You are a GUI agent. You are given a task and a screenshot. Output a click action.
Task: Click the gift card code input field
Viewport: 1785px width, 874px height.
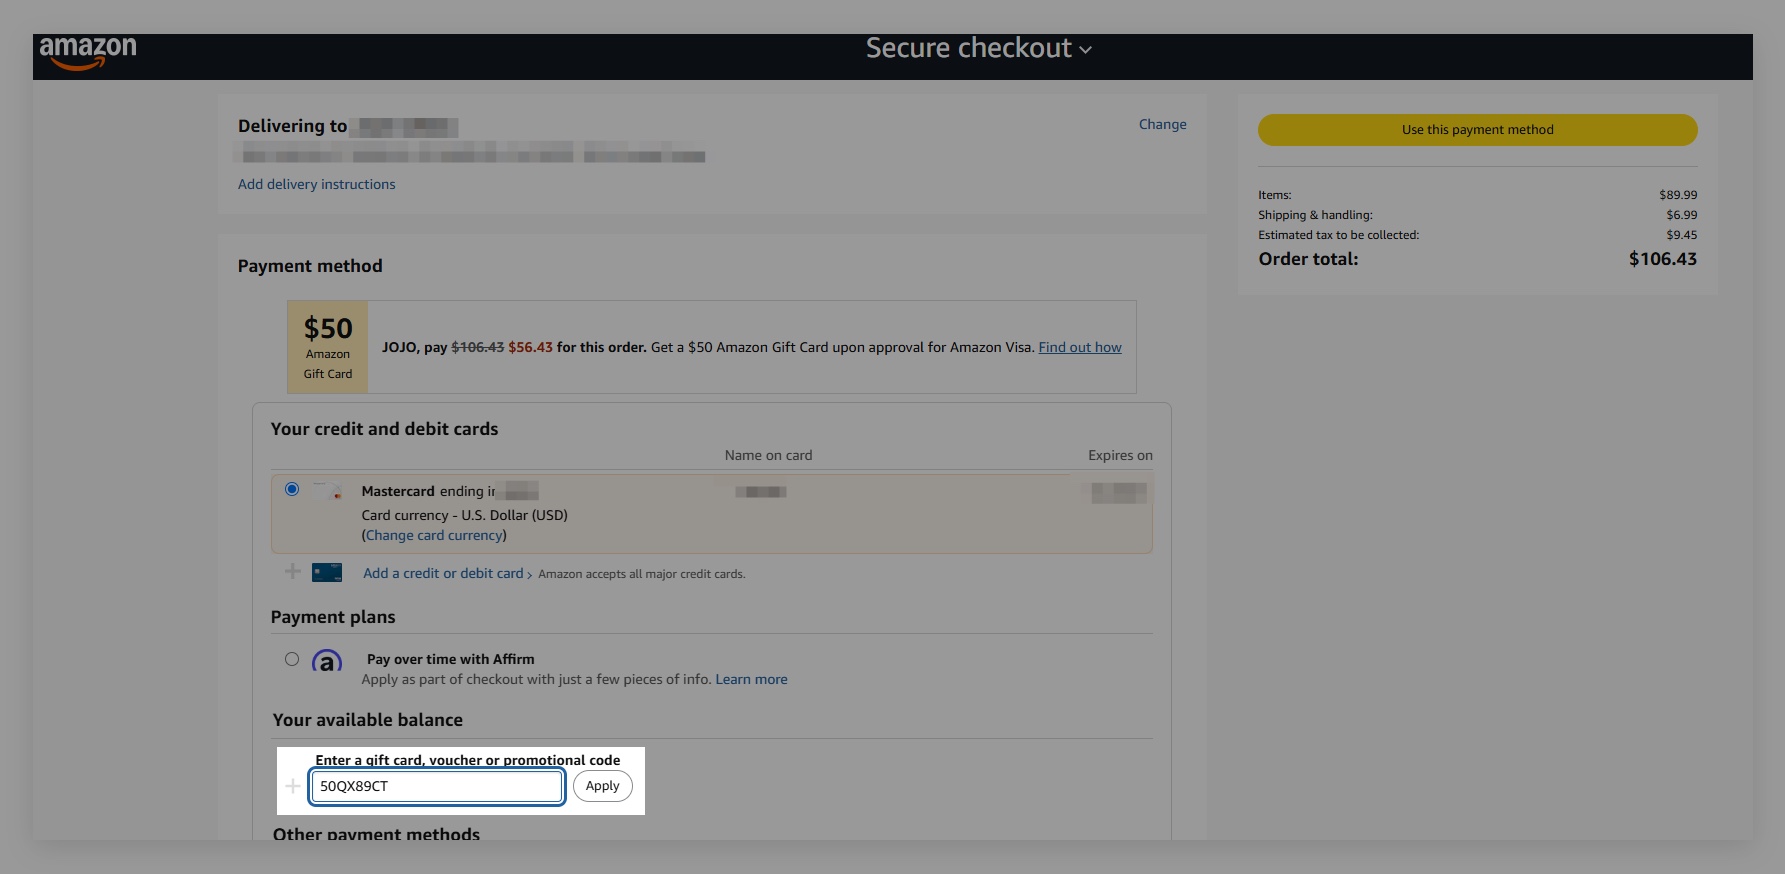(437, 786)
